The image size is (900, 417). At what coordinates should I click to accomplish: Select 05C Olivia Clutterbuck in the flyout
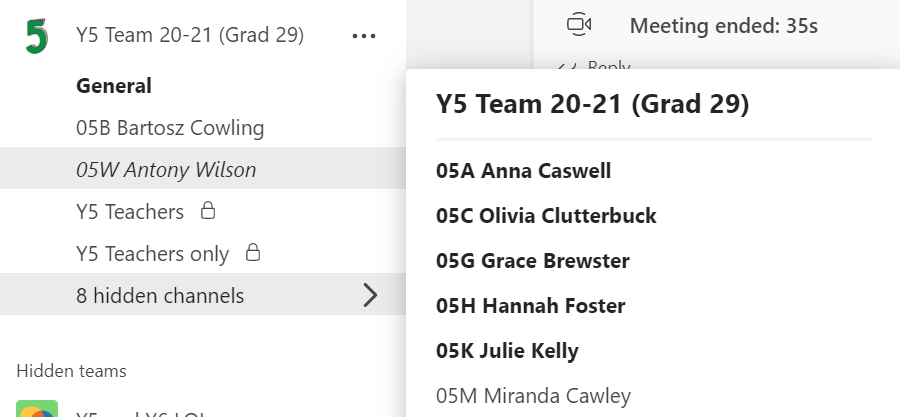(546, 216)
